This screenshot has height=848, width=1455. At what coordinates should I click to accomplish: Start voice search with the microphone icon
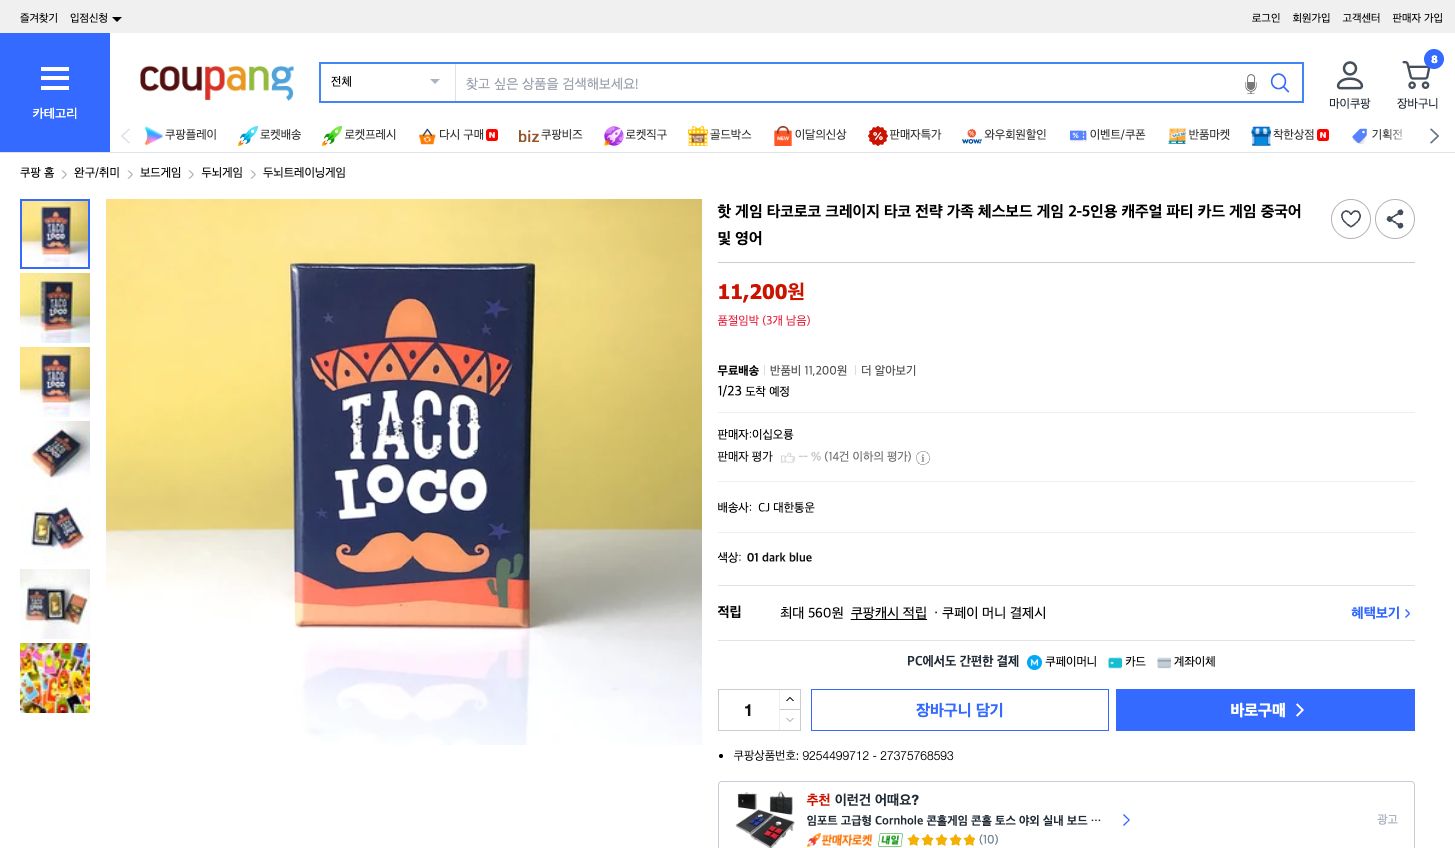coord(1251,84)
